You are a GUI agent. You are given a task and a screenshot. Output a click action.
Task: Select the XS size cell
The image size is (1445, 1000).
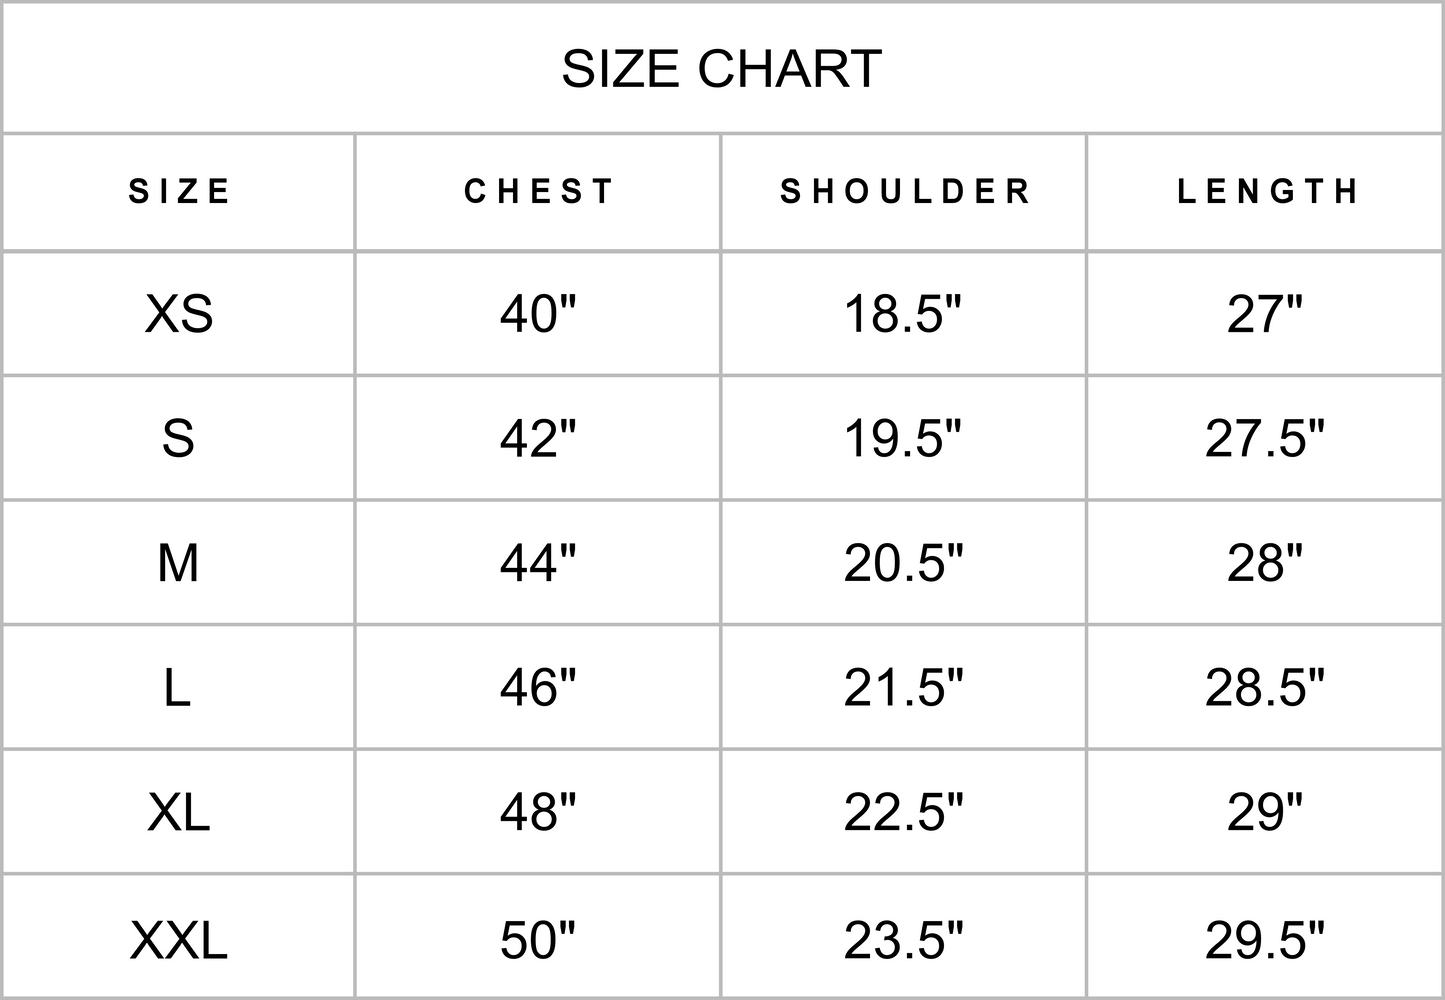(x=179, y=314)
